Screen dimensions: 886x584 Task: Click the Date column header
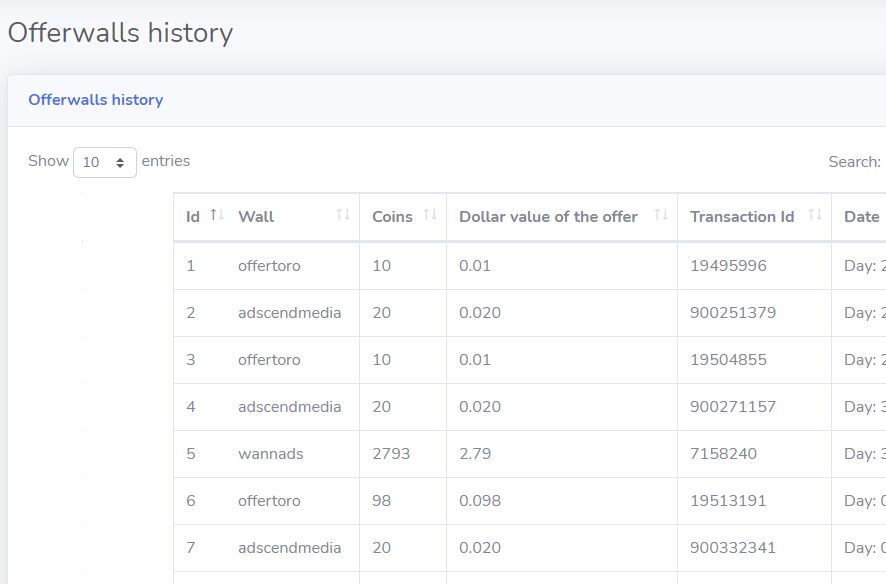(861, 217)
